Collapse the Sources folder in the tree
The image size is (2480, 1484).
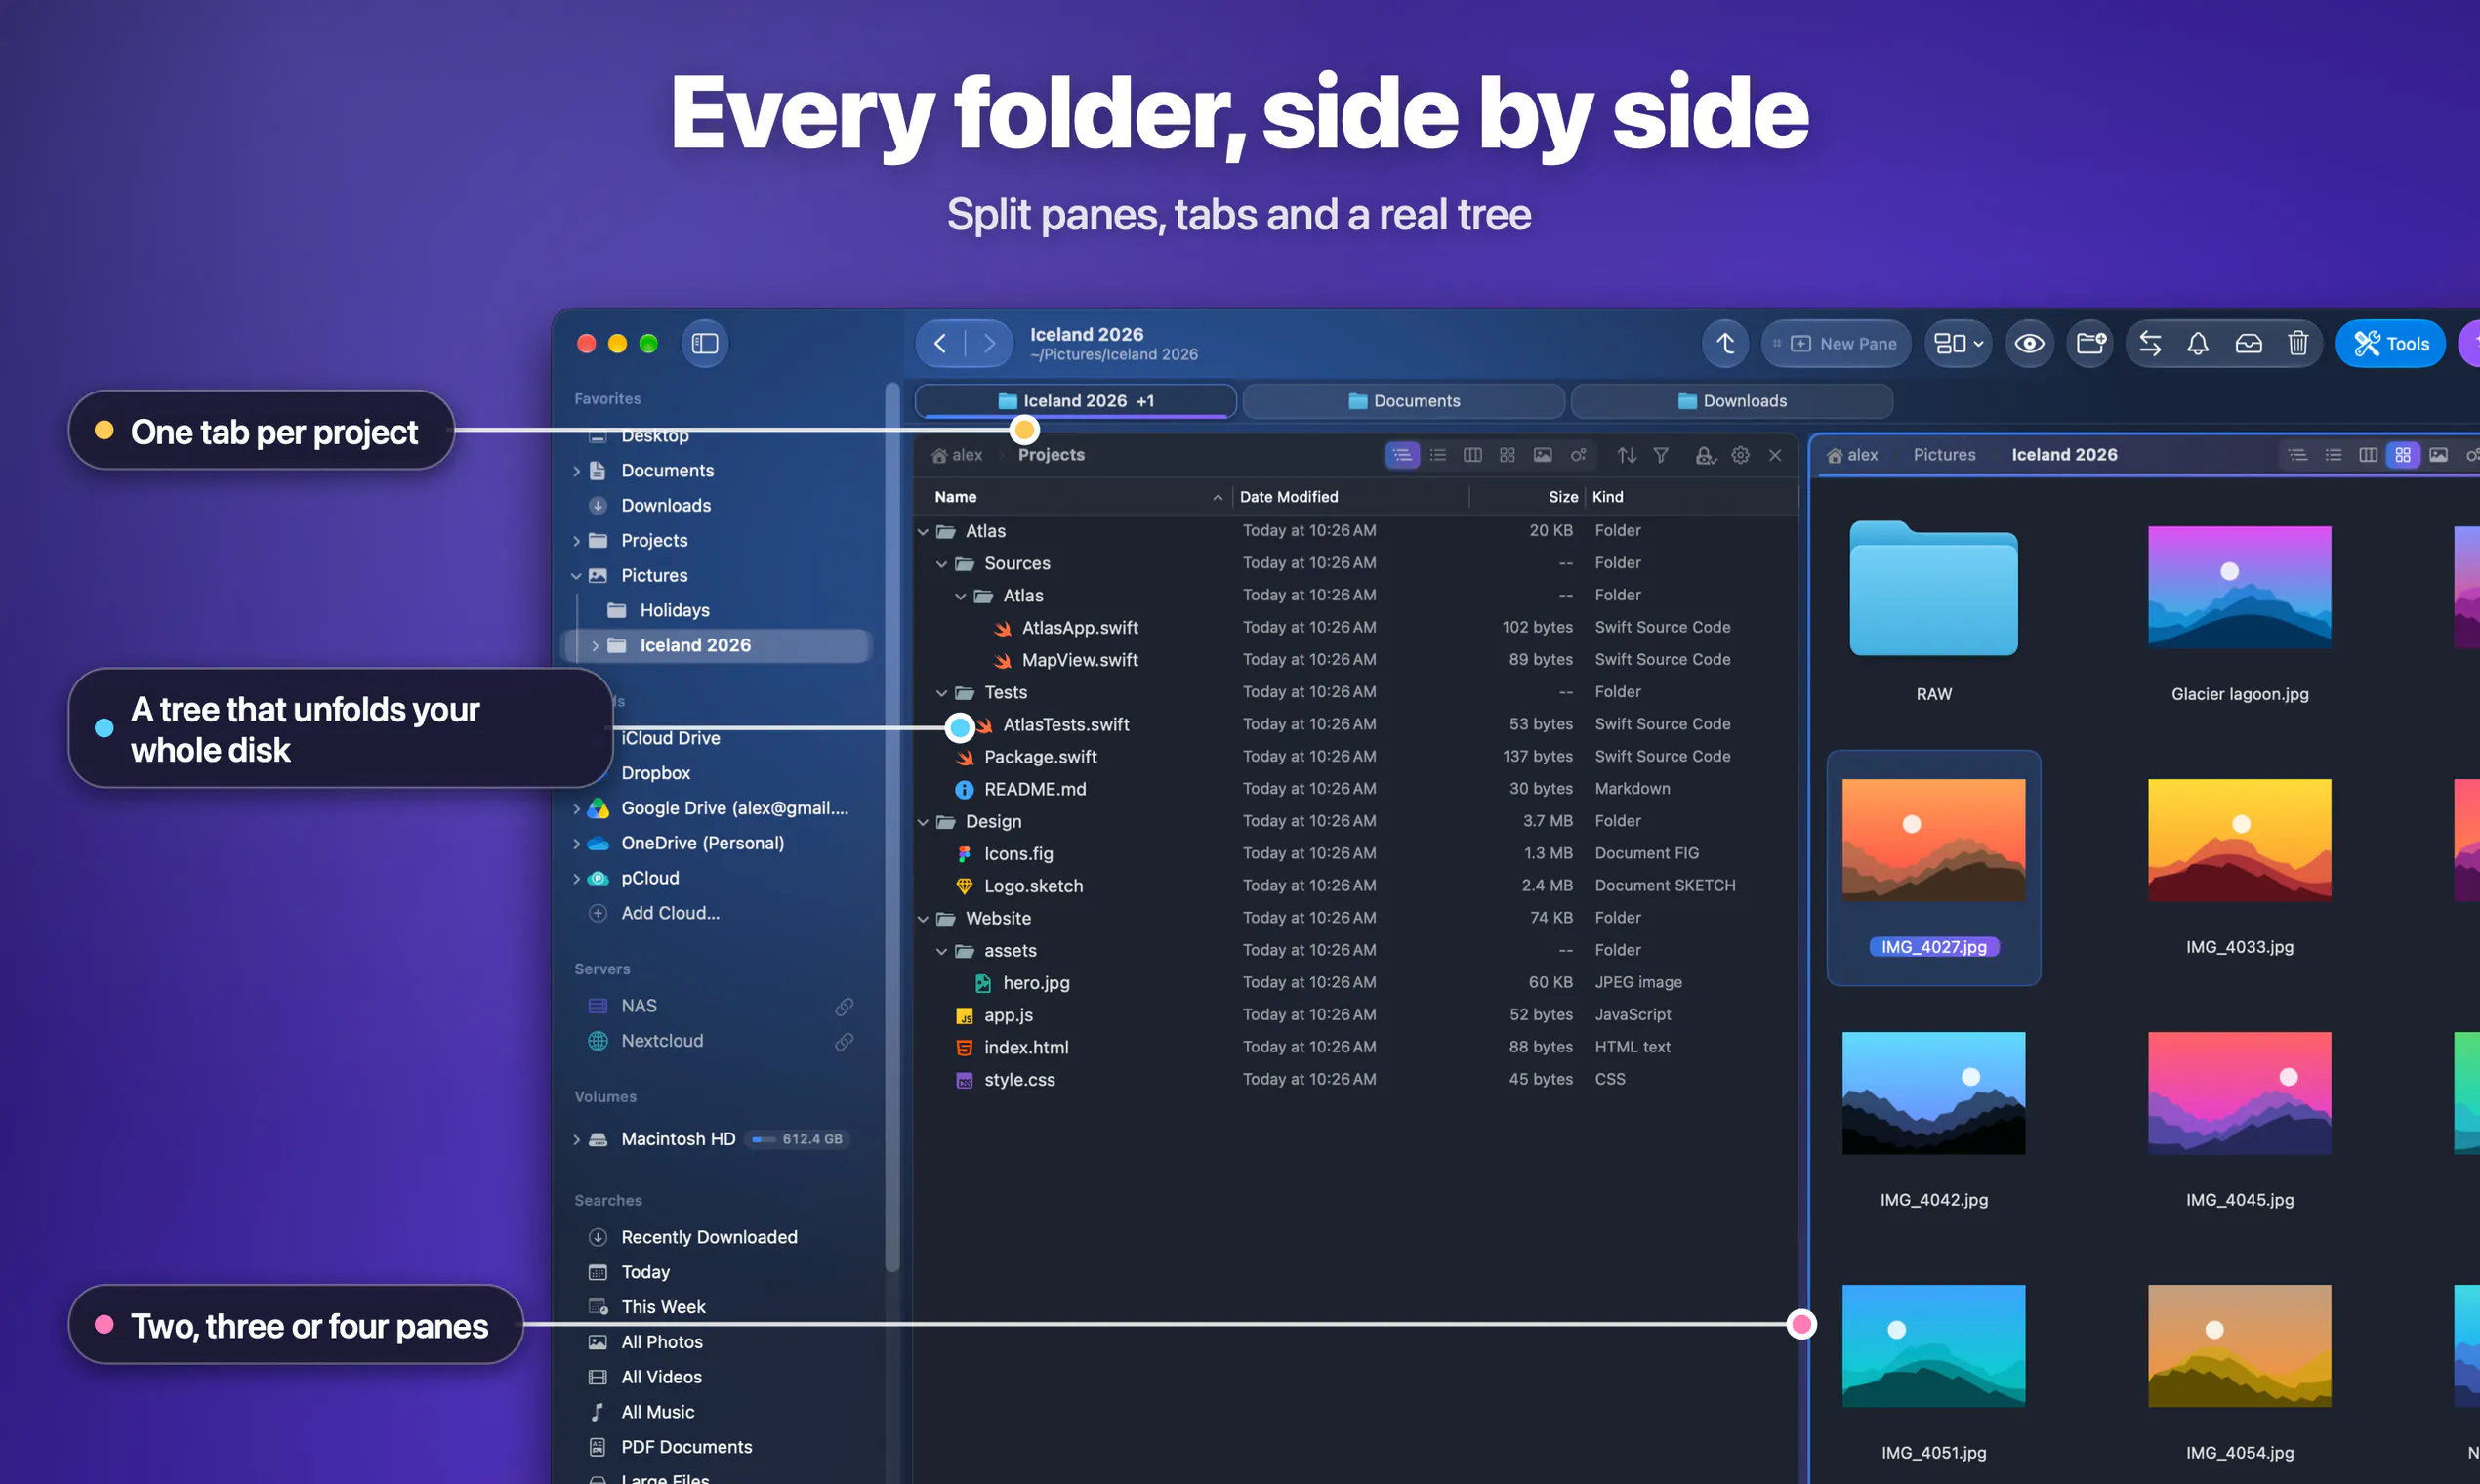[x=941, y=564]
